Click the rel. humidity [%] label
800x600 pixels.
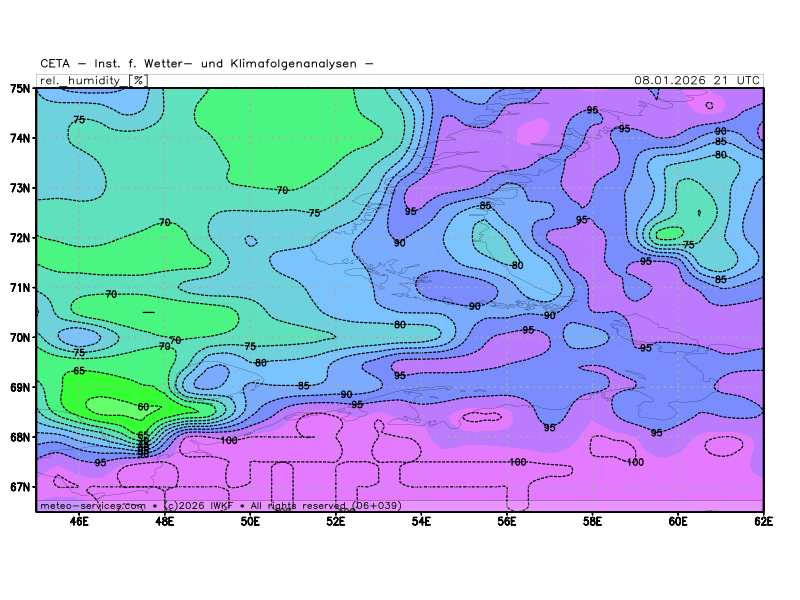(92, 80)
